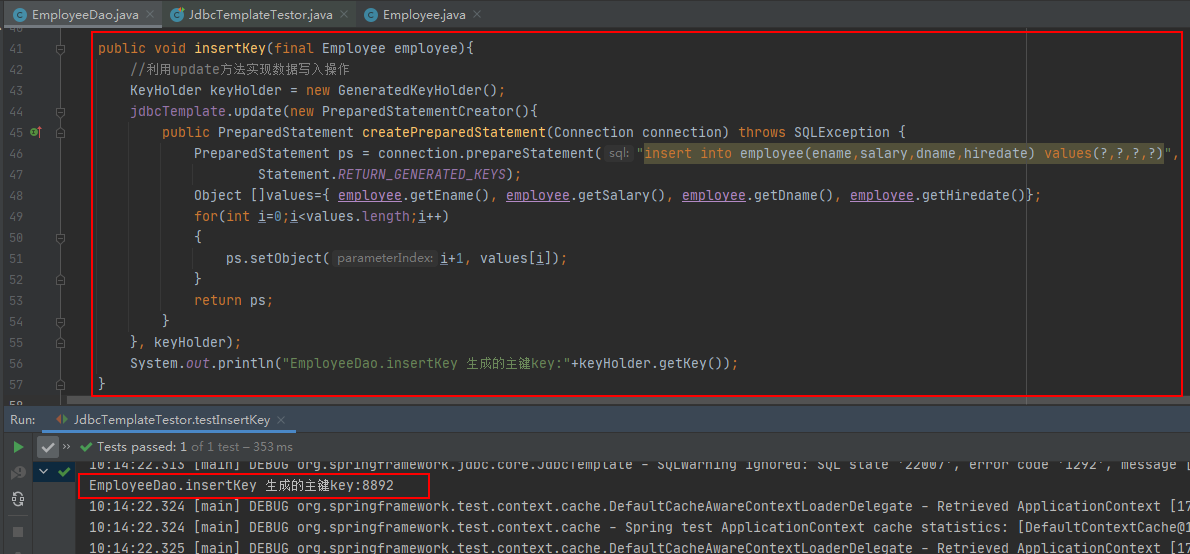The width and height of the screenshot is (1190, 554).
Task: Click employee.getDname() call
Action: click(x=757, y=195)
